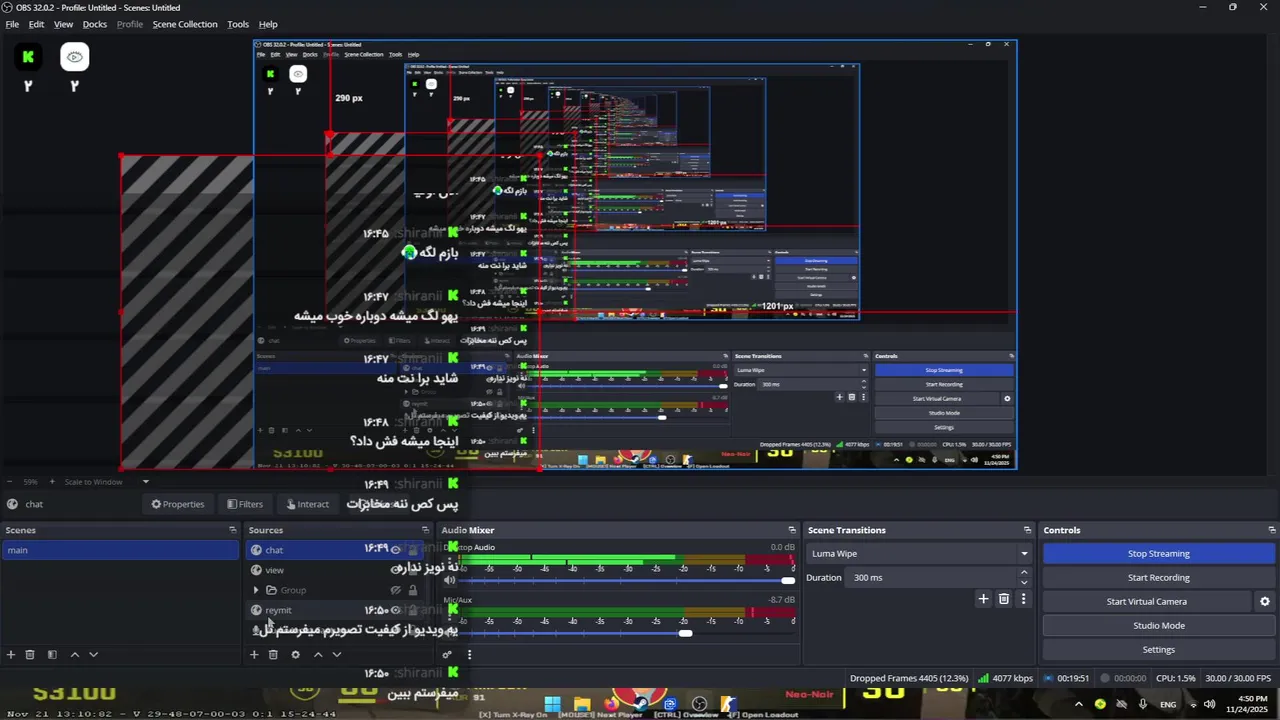1280x720 pixels.
Task: Add a transition using the plus icon
Action: (983, 599)
